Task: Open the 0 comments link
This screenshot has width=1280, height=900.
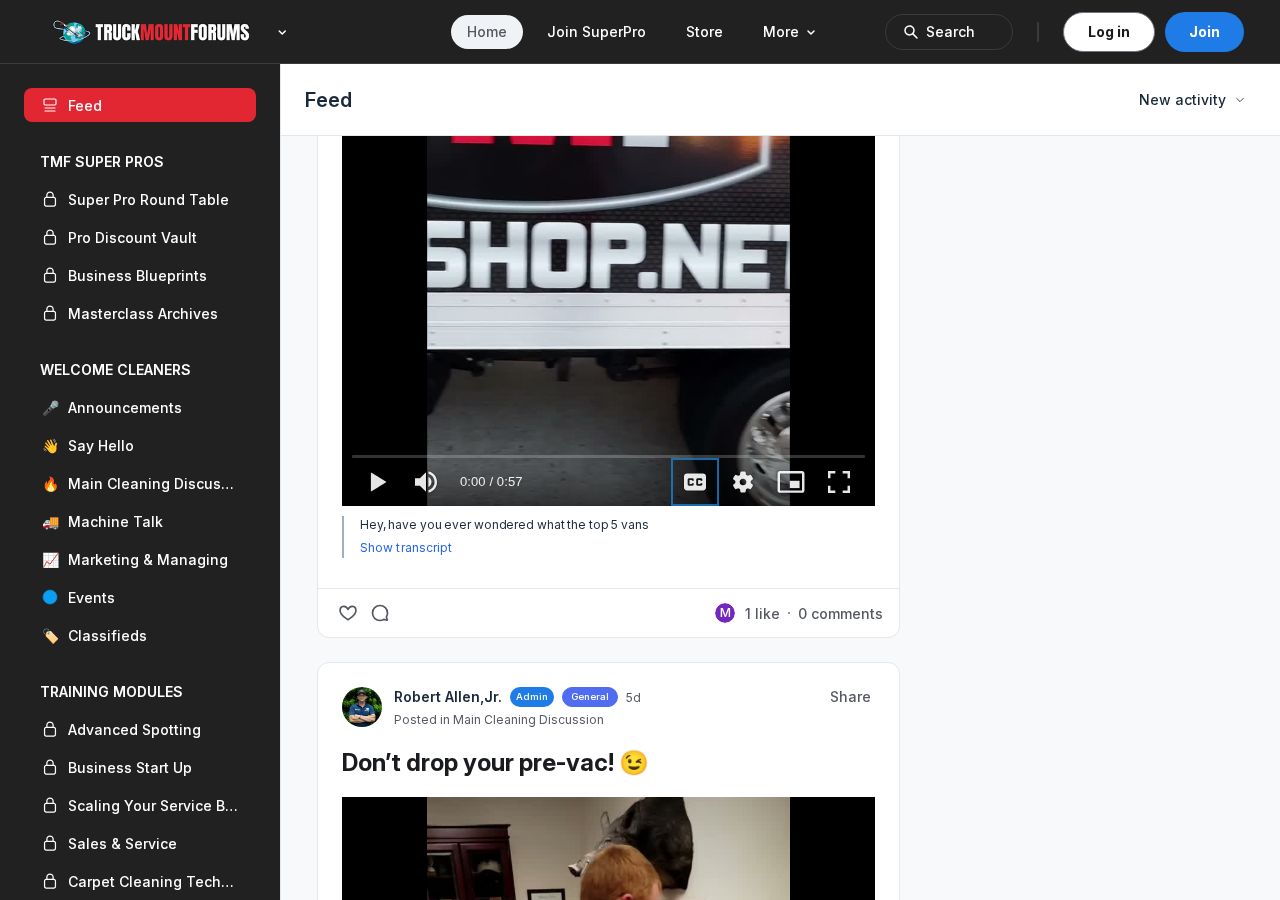Action: (x=840, y=614)
